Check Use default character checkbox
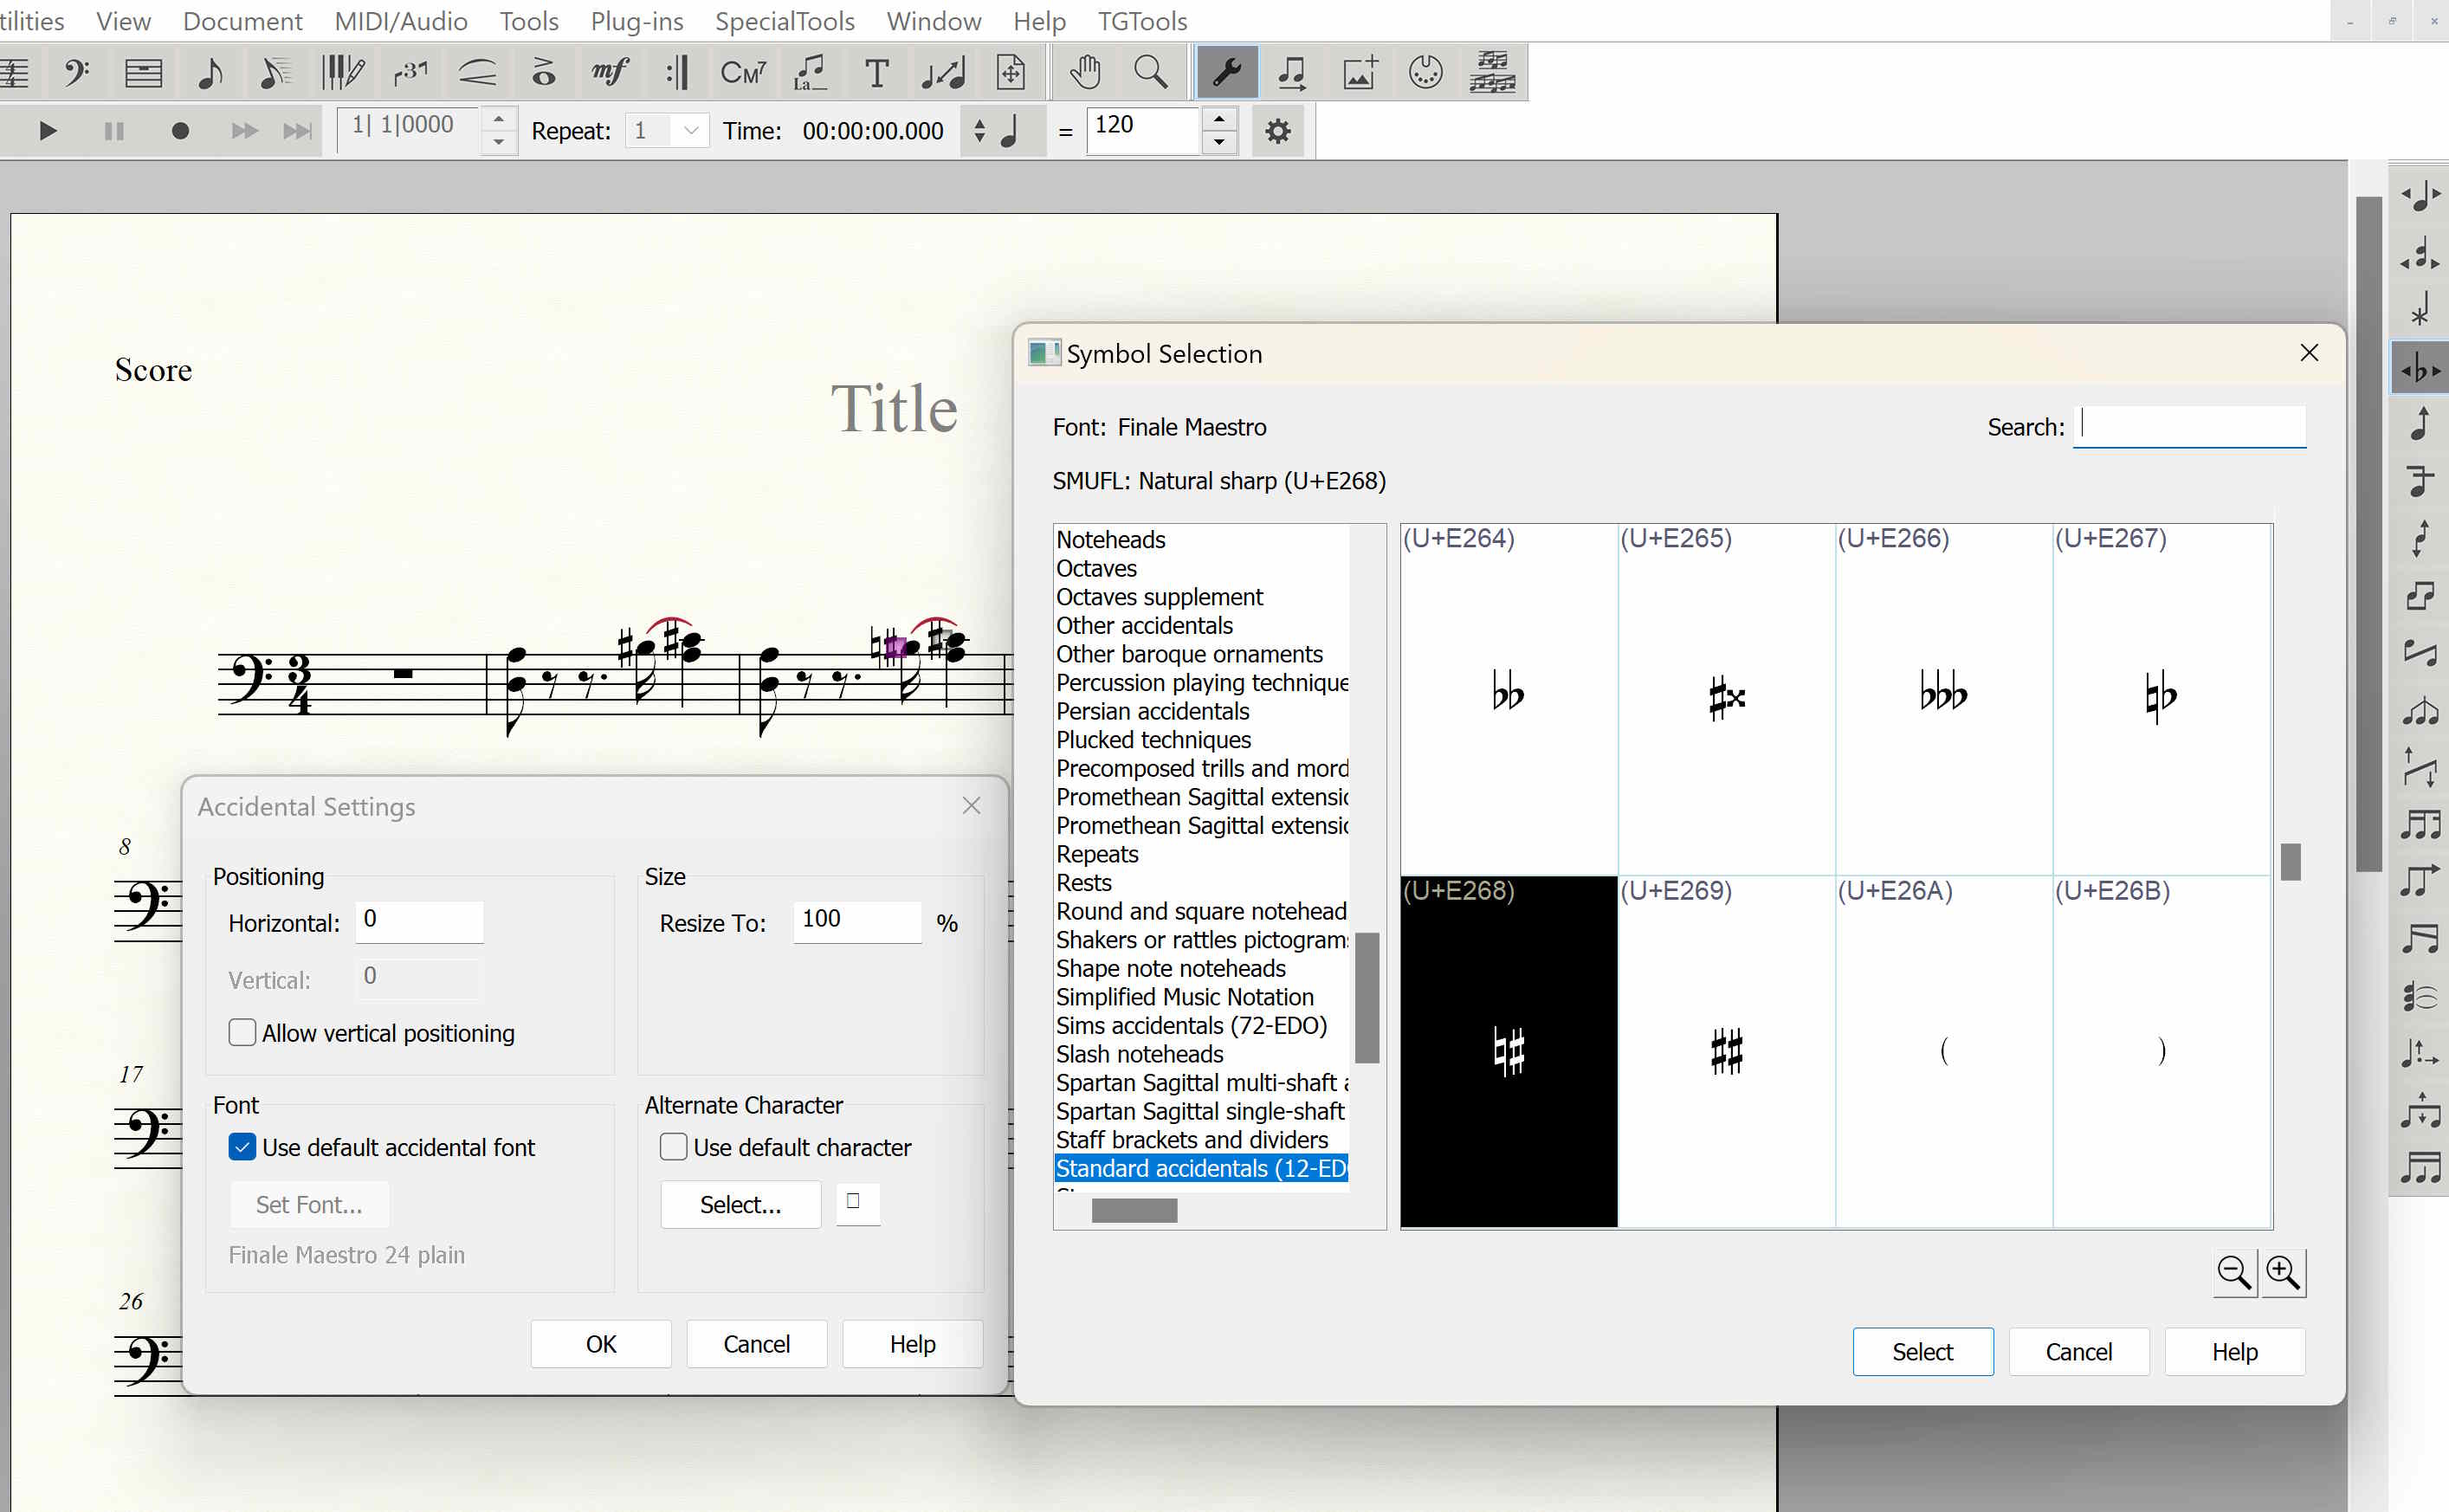Image resolution: width=2449 pixels, height=1512 pixels. pyautogui.click(x=674, y=1147)
